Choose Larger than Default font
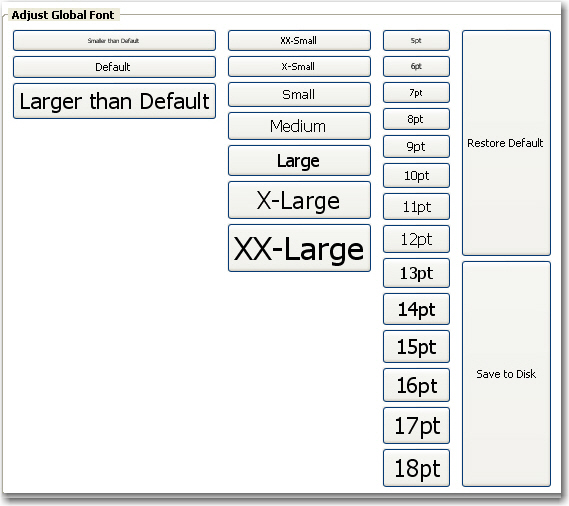569x506 pixels. click(x=114, y=101)
